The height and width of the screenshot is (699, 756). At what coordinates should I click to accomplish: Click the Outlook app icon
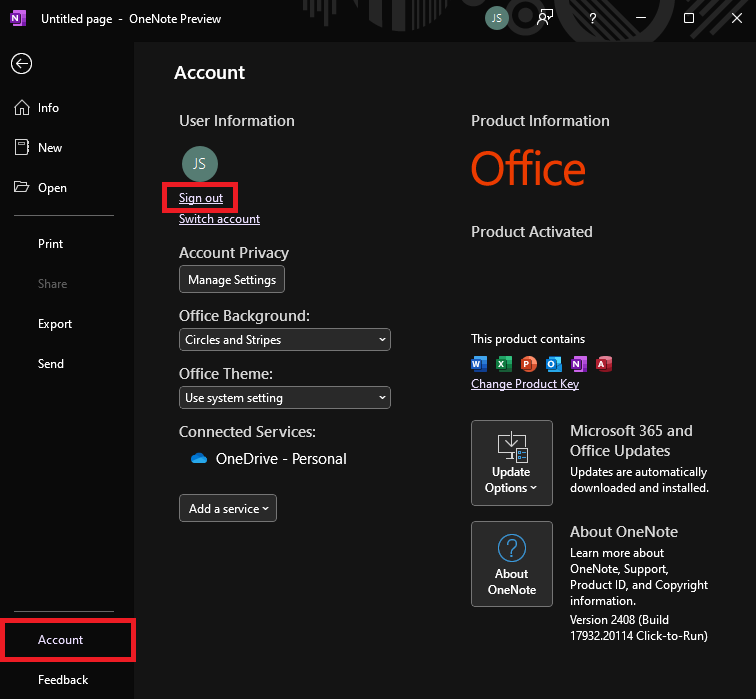click(x=554, y=364)
